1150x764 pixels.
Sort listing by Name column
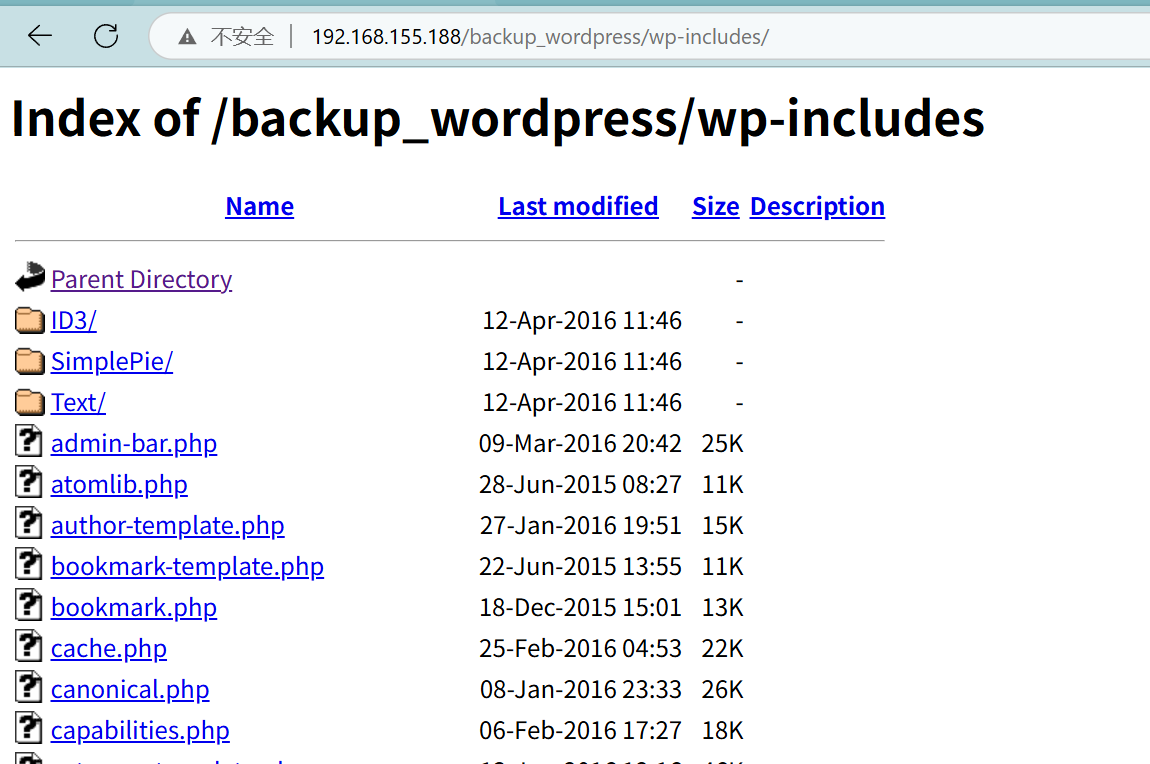(x=260, y=207)
